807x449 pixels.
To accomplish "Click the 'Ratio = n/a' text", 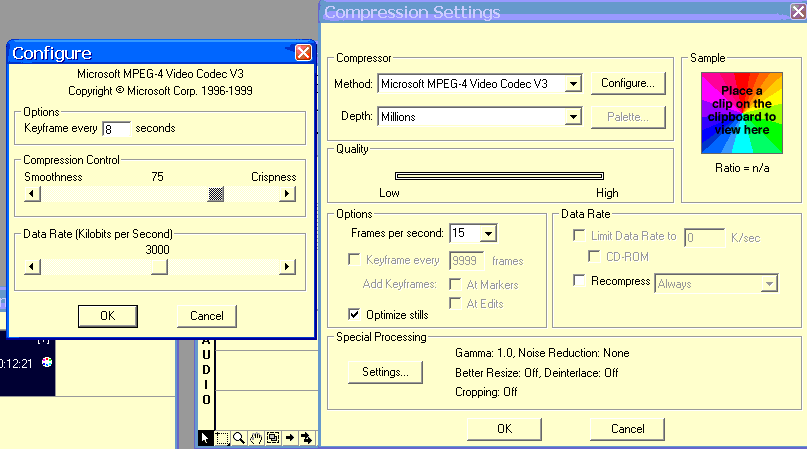I will (742, 168).
